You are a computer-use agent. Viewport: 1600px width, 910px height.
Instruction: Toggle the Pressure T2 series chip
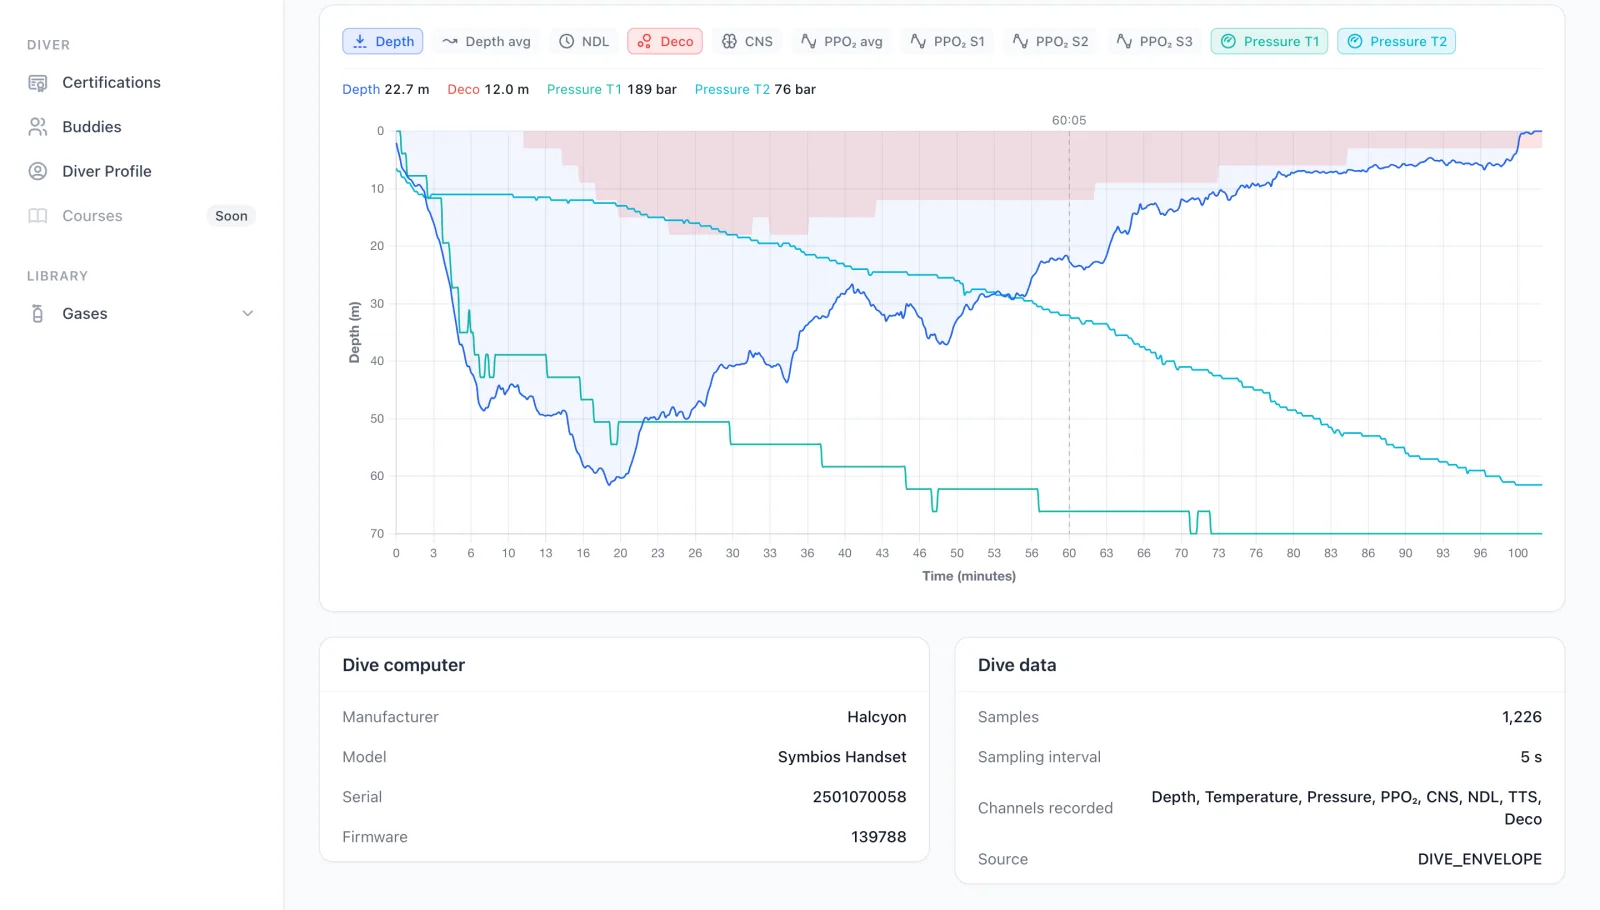tap(1396, 41)
